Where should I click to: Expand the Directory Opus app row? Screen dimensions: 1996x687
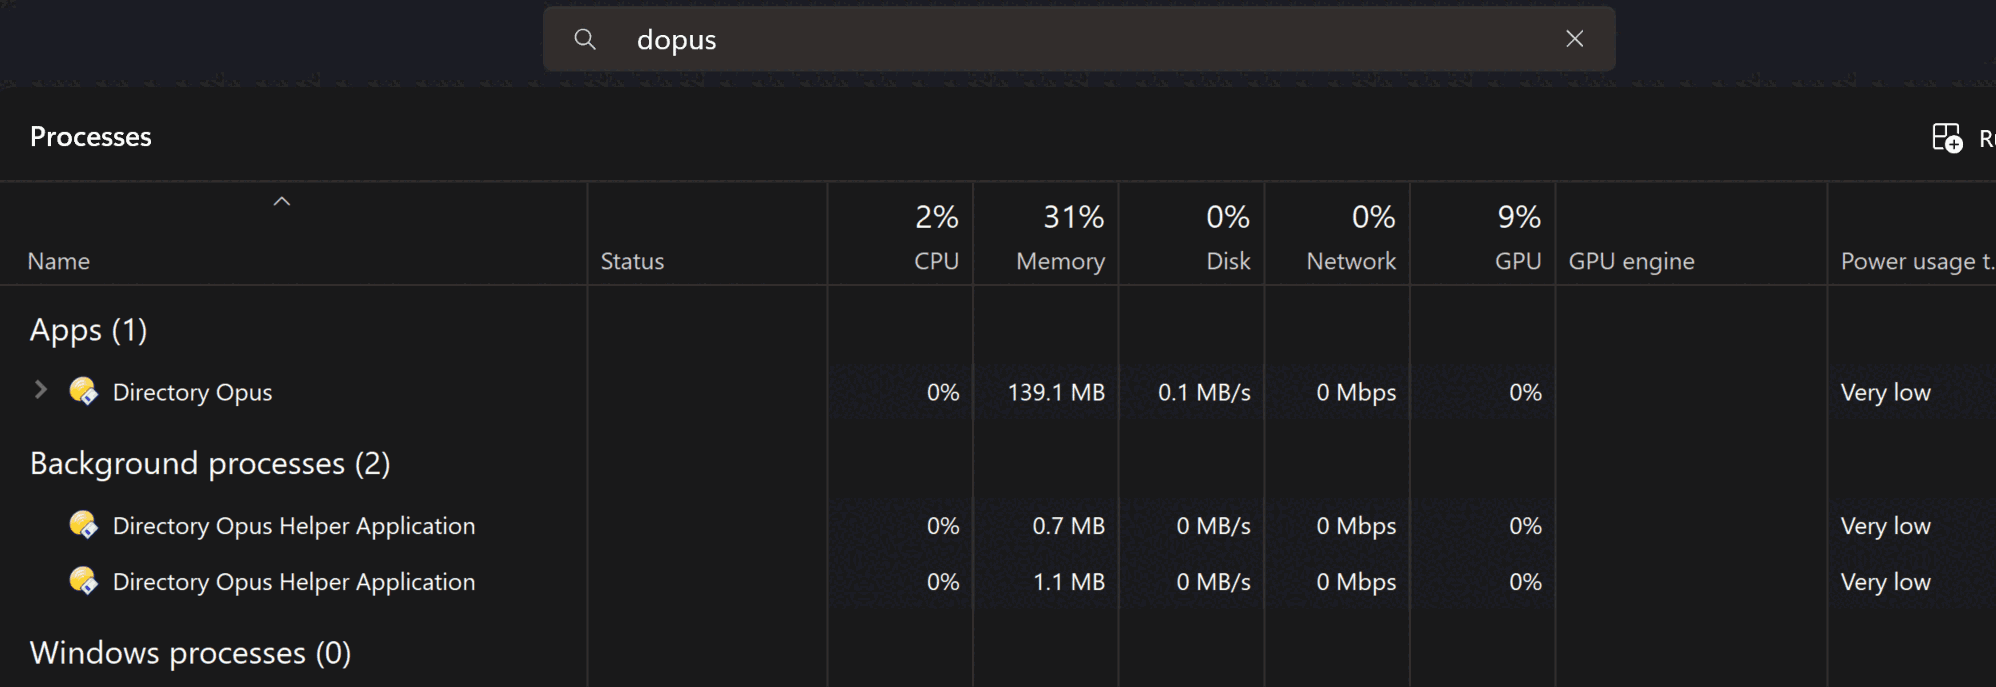[41, 390]
